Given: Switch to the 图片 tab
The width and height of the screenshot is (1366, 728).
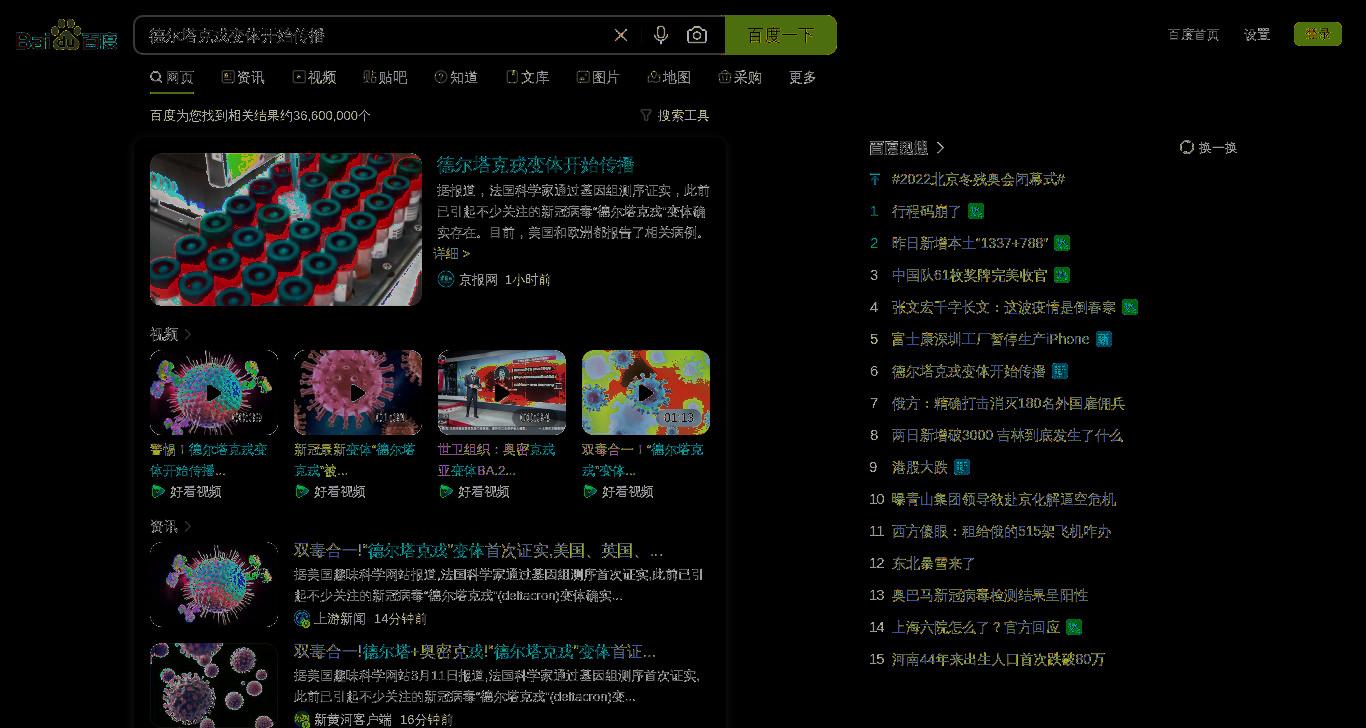Looking at the screenshot, I should point(598,77).
